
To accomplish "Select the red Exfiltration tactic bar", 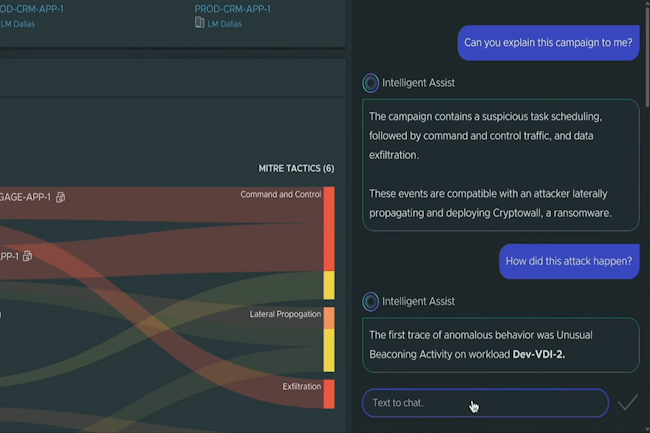I will [x=329, y=394].
